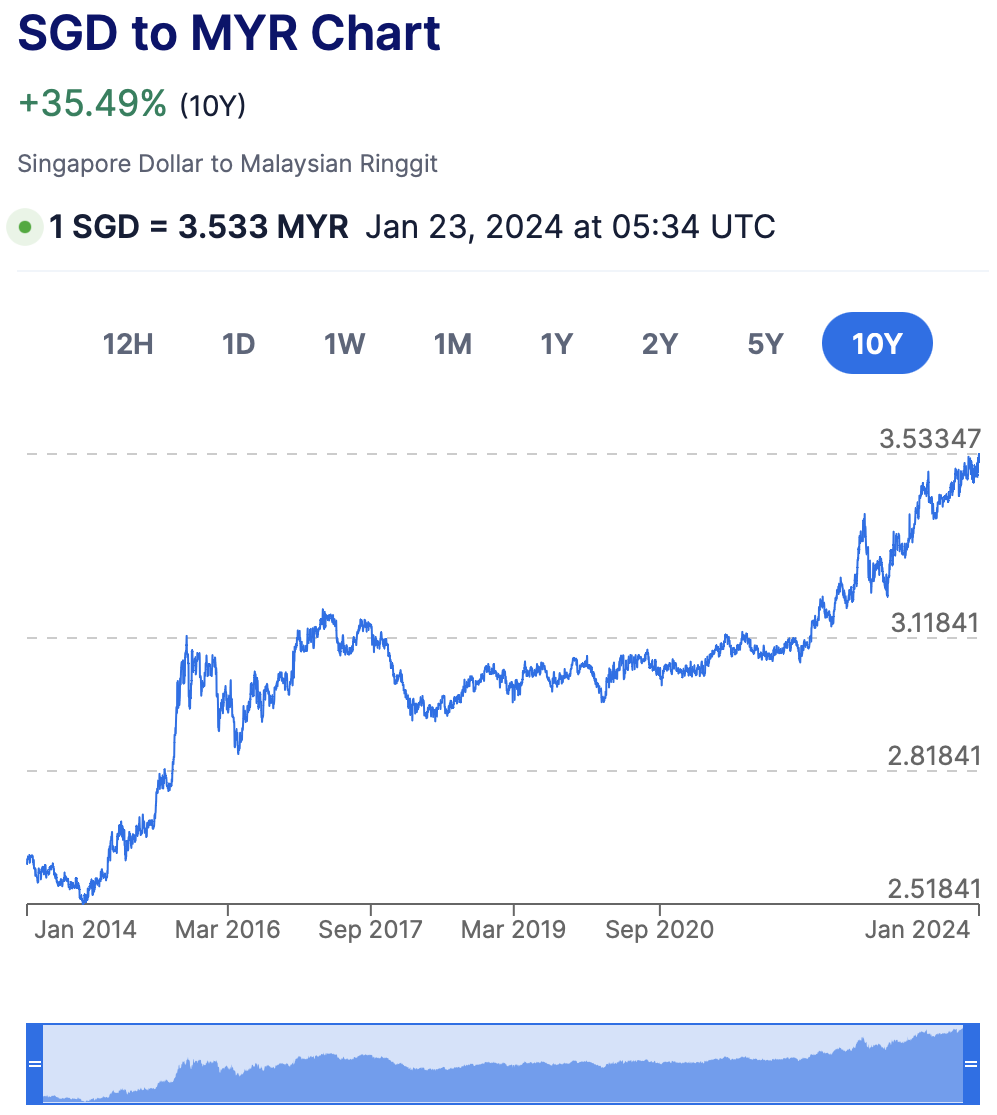Pick the 5Y time period
997x1115 pixels.
pos(765,344)
